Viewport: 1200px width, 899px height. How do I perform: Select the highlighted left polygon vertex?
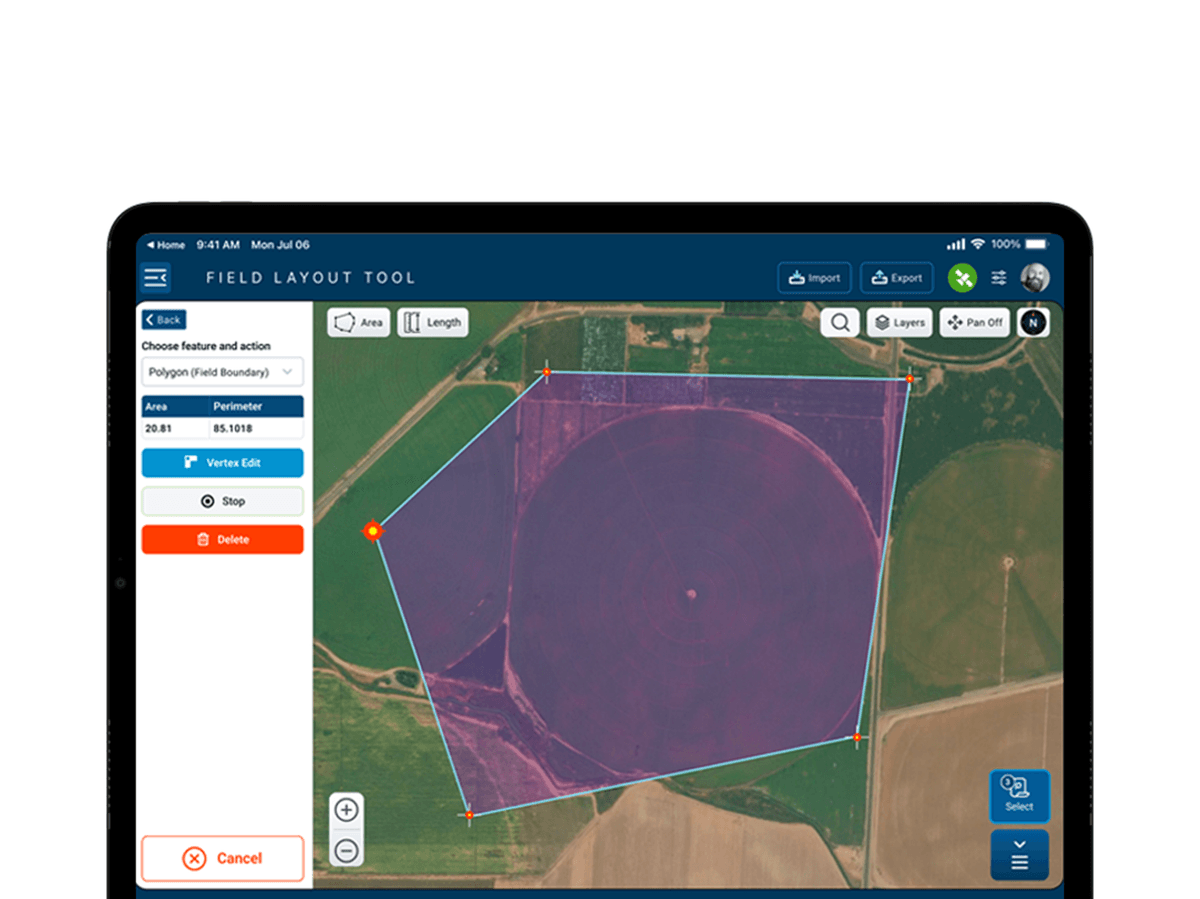tap(373, 531)
